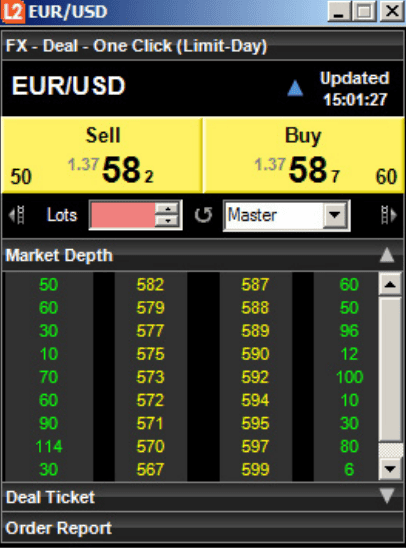The width and height of the screenshot is (406, 548).
Task: Open the Master account dropdown
Action: tap(335, 215)
